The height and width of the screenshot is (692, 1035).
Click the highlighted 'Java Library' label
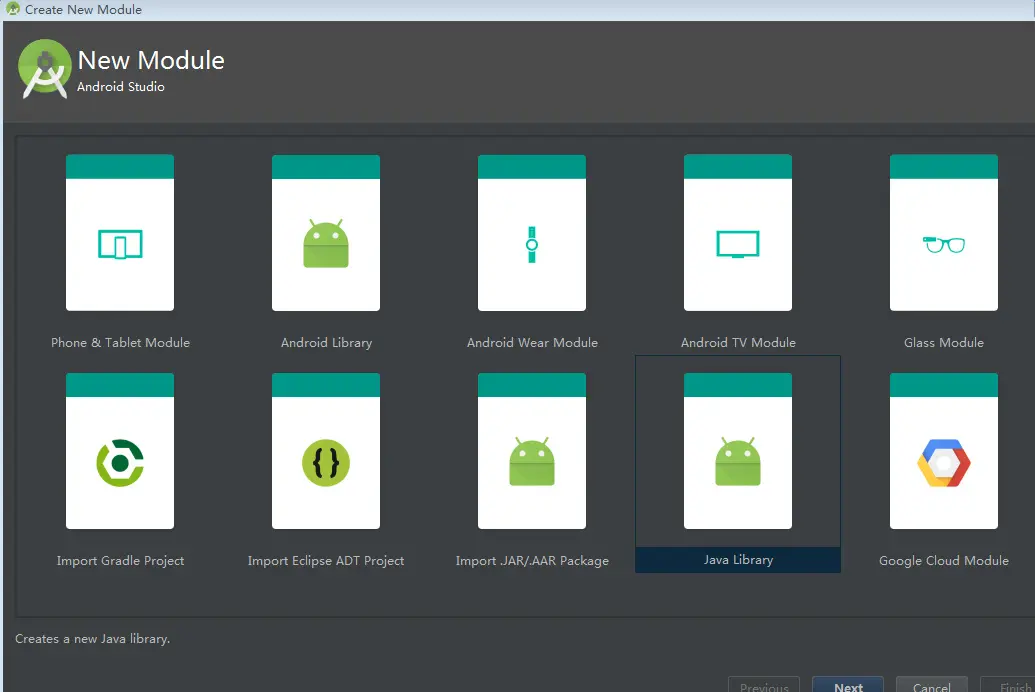pos(738,560)
